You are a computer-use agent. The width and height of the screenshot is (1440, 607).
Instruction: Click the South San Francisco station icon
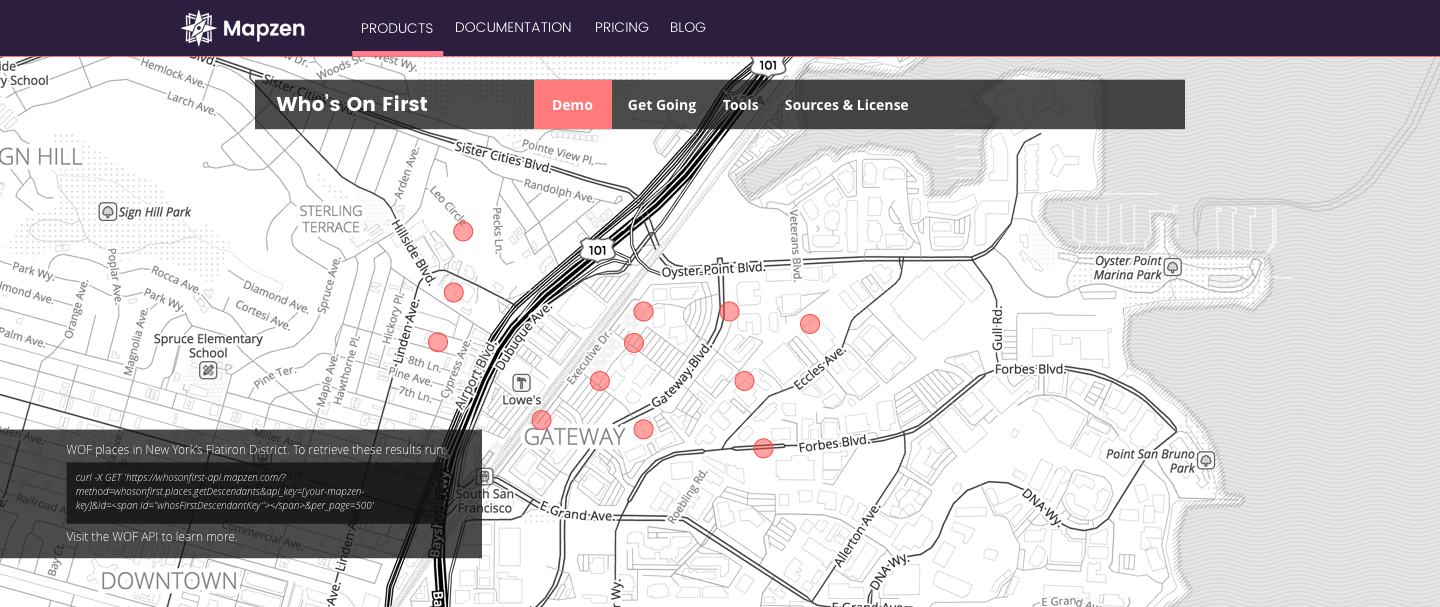coord(485,477)
